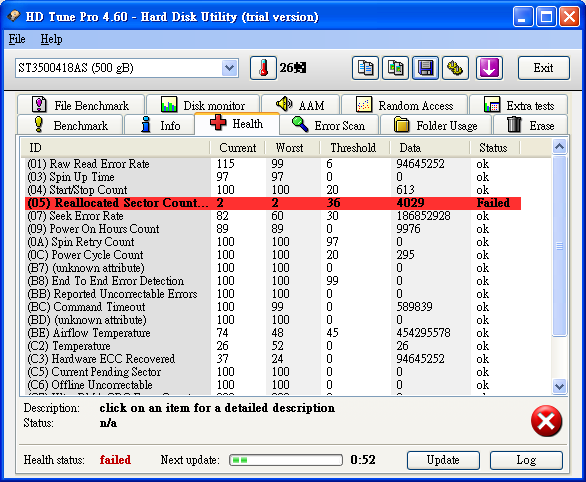Select the (09) Power On Hours Count row
Viewport: 586px width, 482px height.
tap(273, 229)
